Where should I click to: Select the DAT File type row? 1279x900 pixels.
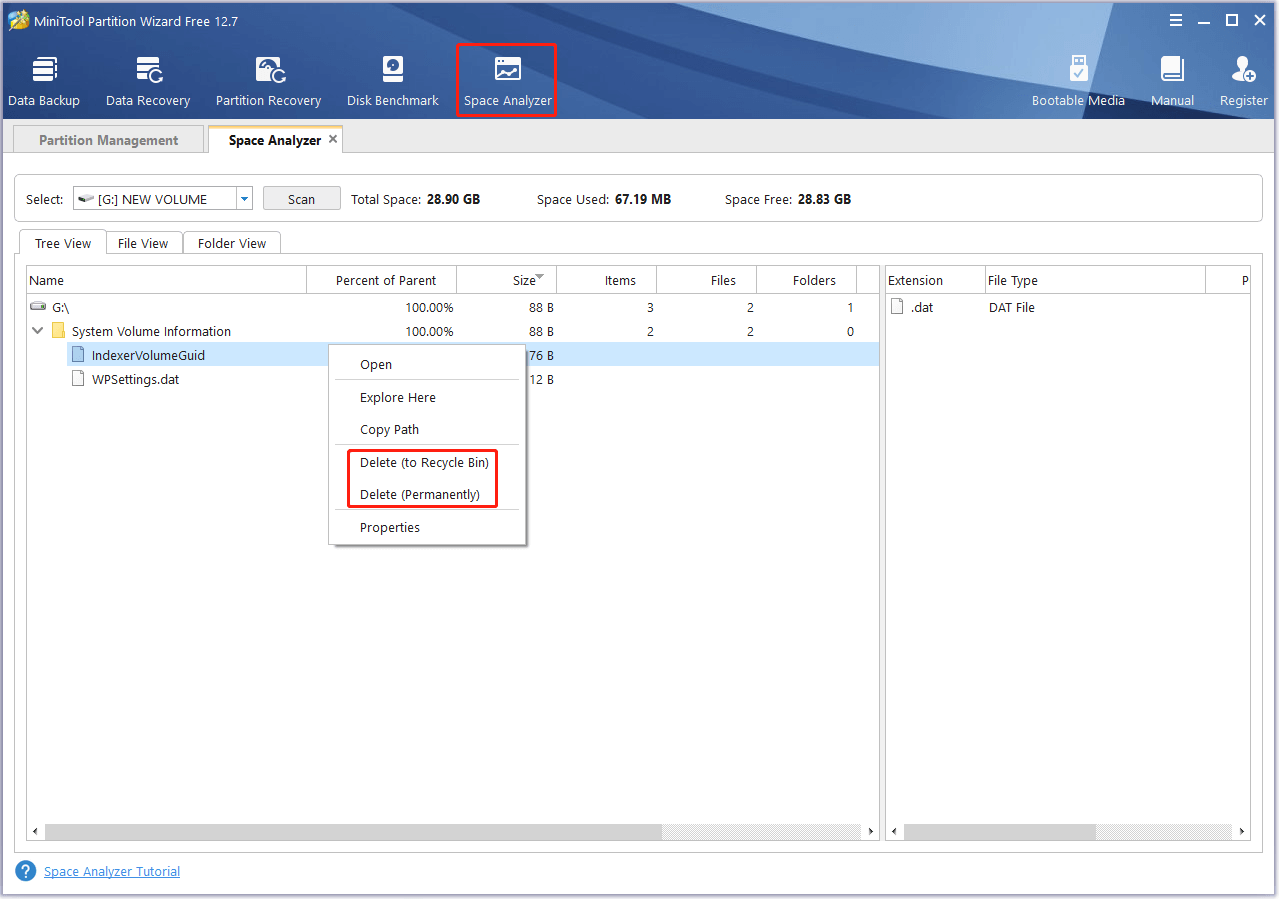(x=1067, y=307)
